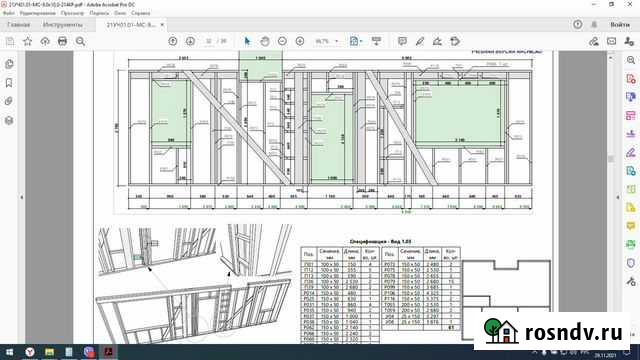The height and width of the screenshot is (360, 640).
Task: Click the read mode toolbar icon
Action: (x=376, y=41)
